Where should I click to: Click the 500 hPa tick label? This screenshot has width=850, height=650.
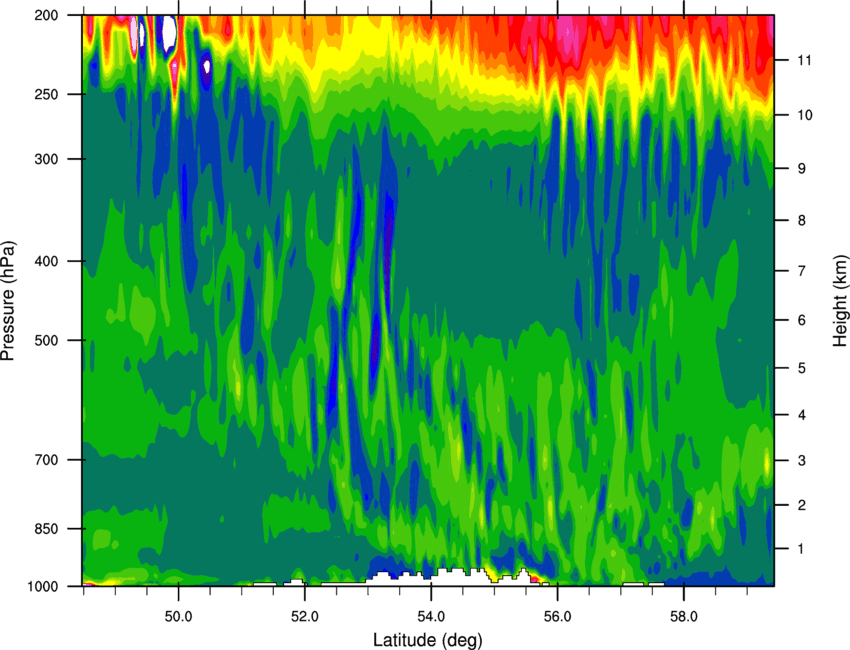46,340
